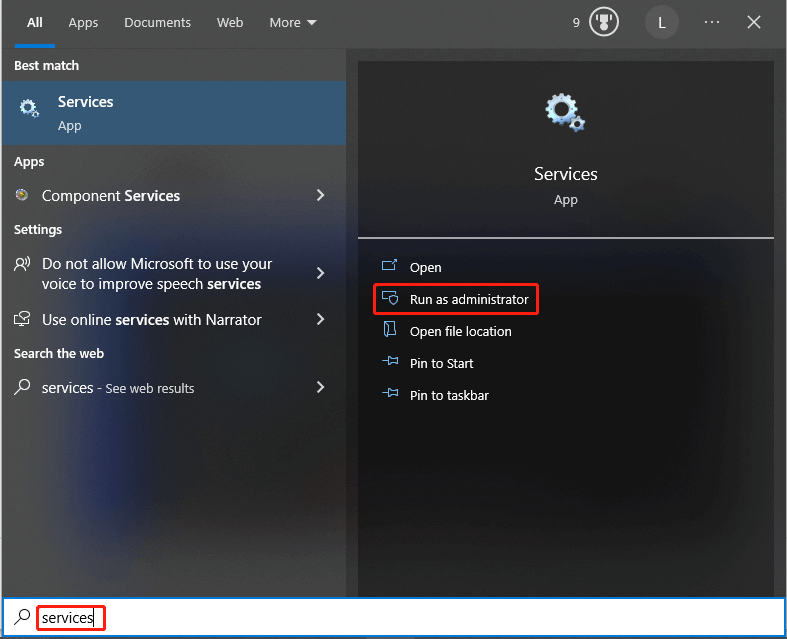Click the Settings section heading
Viewport: 787px width, 639px height.
click(x=38, y=230)
